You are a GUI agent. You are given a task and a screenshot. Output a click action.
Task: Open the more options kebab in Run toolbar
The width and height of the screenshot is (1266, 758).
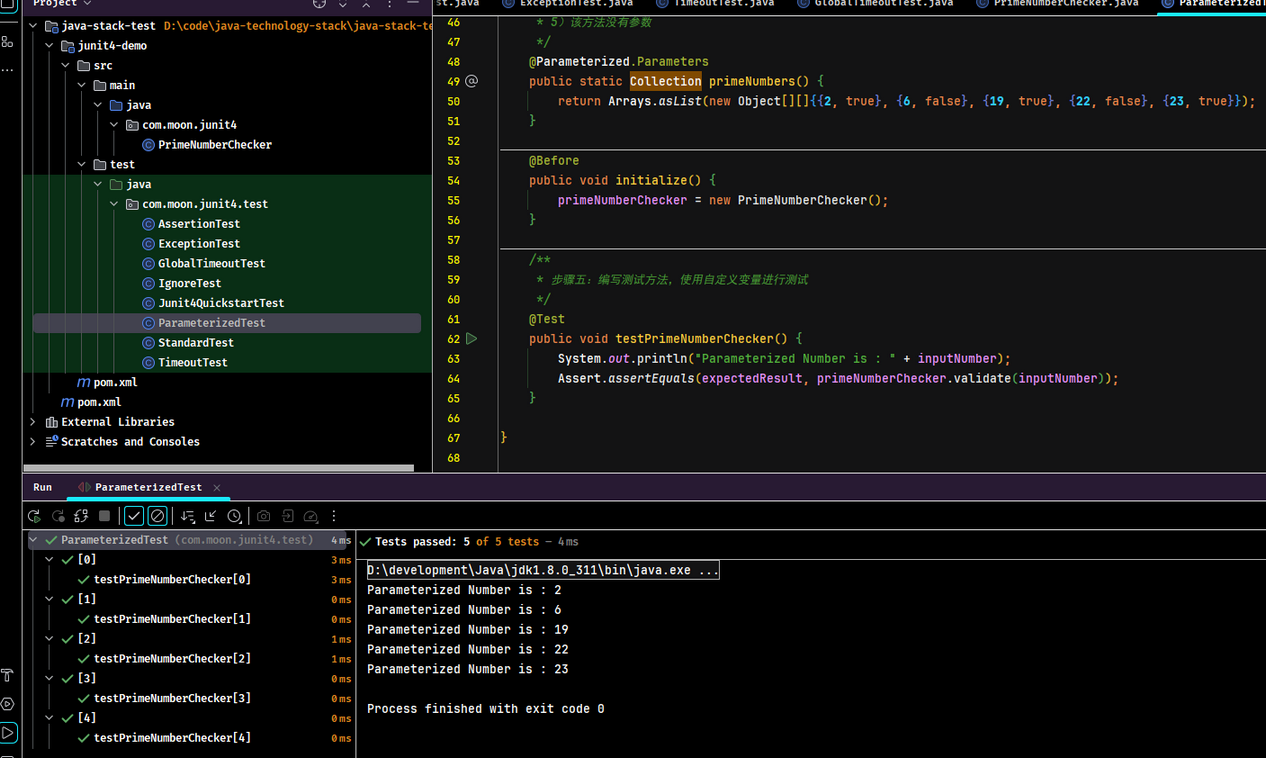tap(334, 516)
